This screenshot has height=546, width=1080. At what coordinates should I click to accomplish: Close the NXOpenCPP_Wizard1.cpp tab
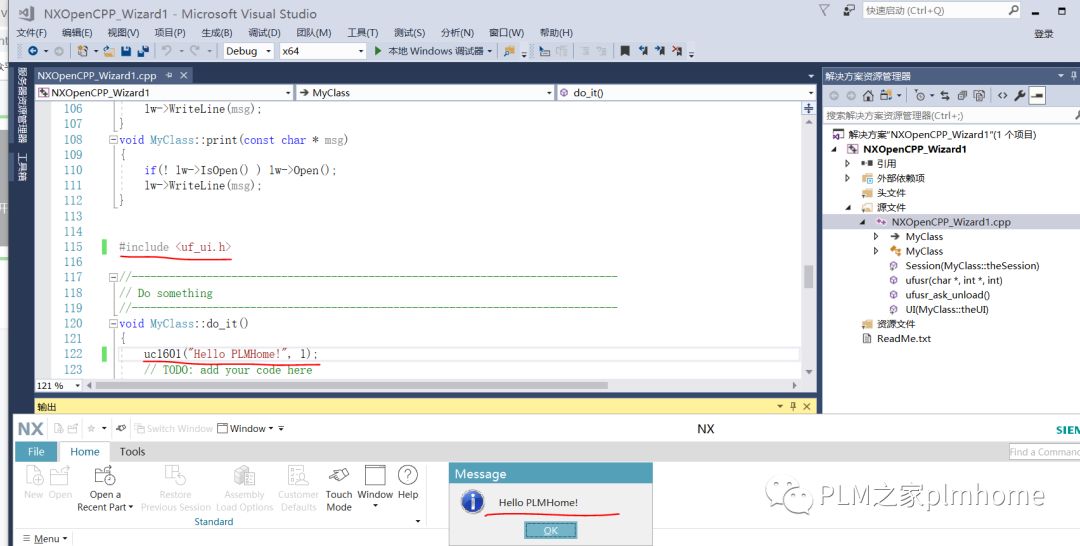point(184,75)
